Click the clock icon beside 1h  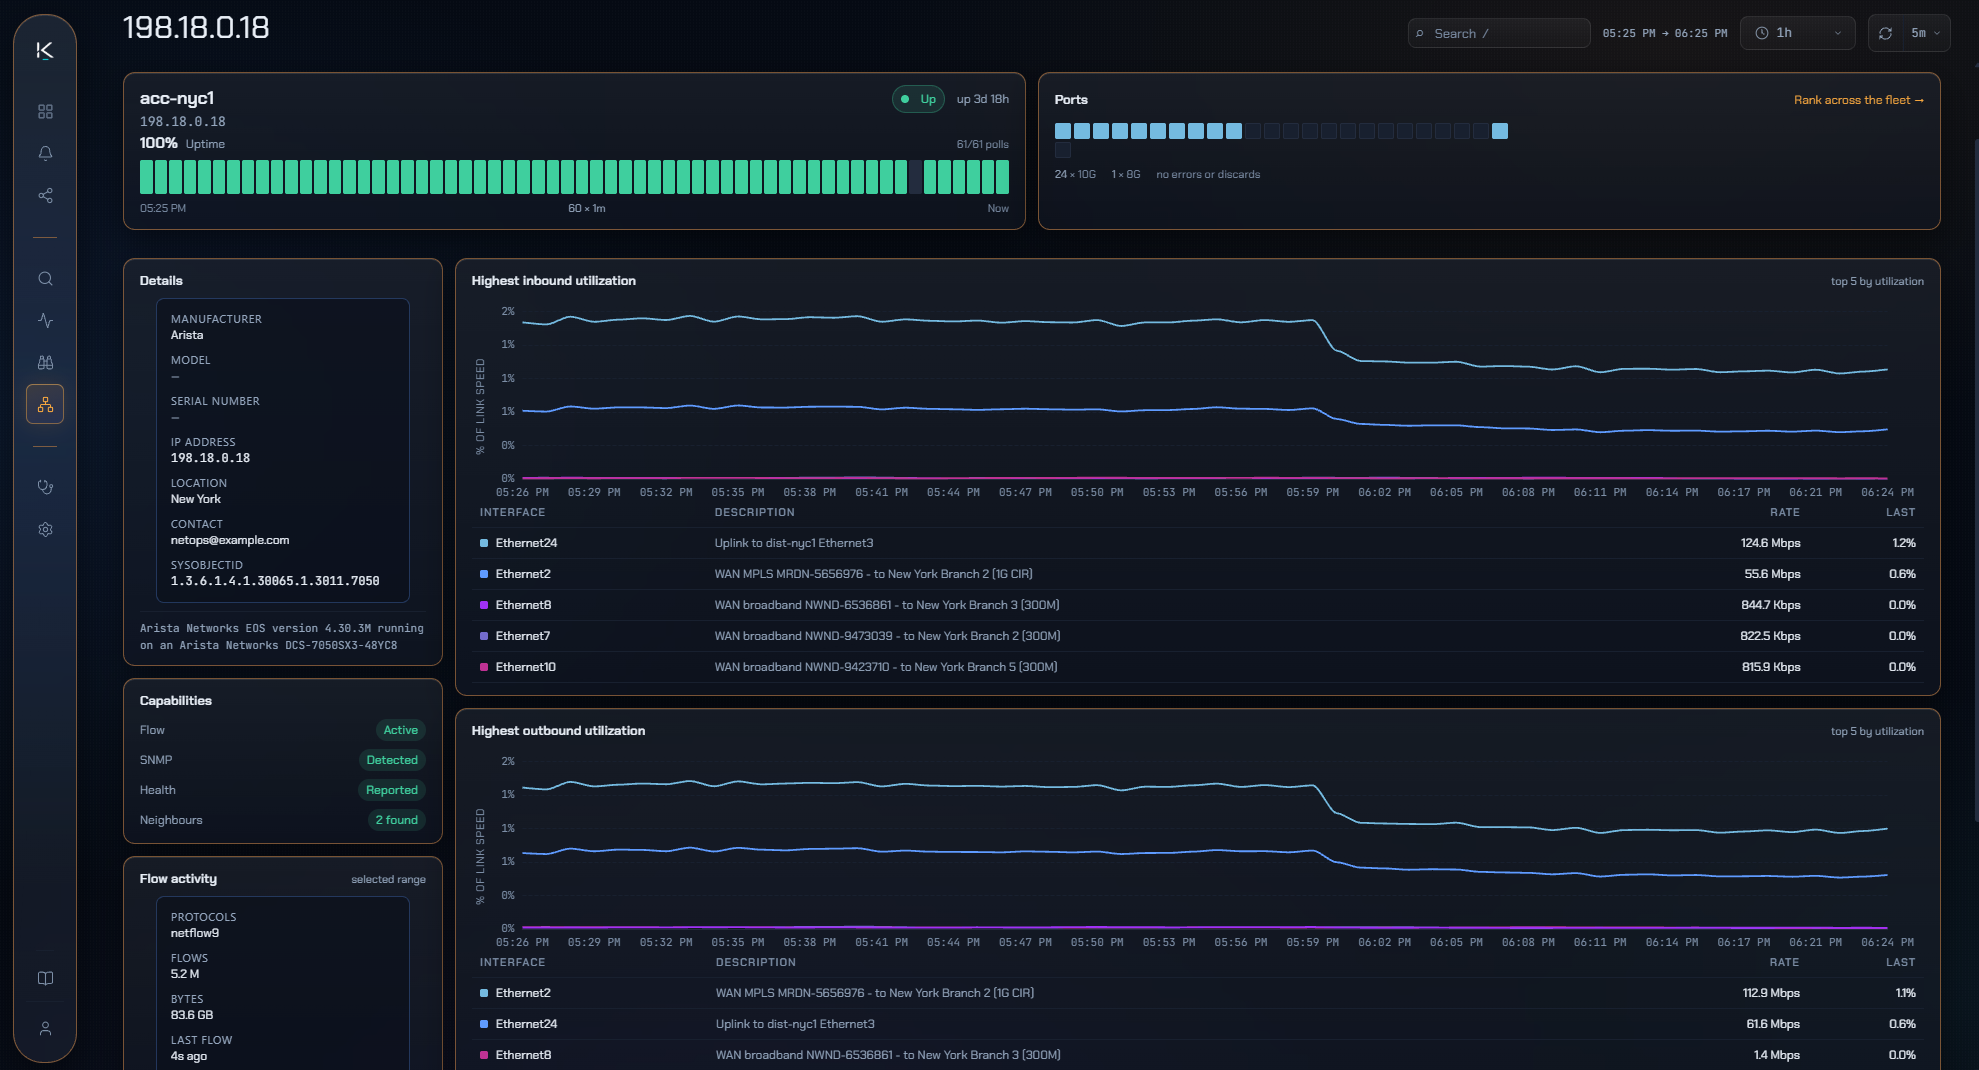[x=1762, y=33]
